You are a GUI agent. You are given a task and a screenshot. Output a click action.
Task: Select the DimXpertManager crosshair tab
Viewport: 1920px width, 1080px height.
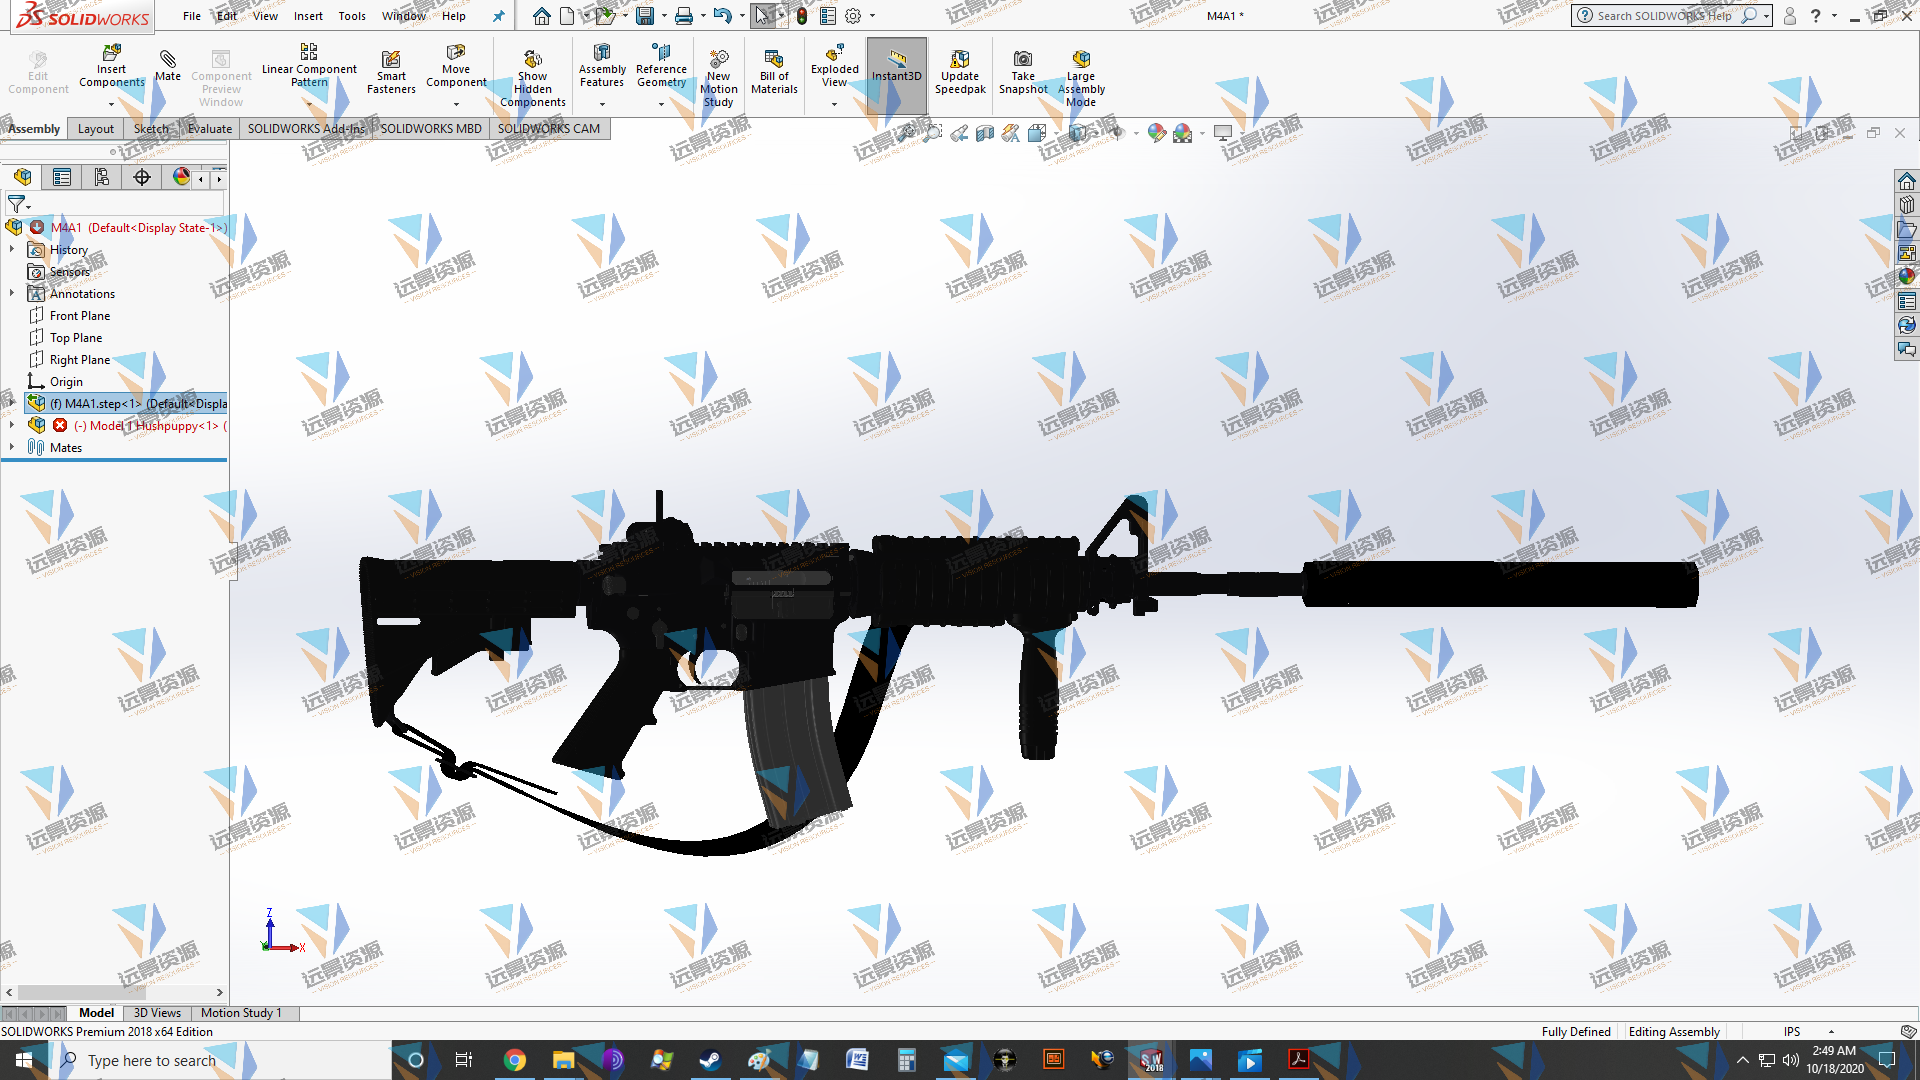(x=141, y=177)
